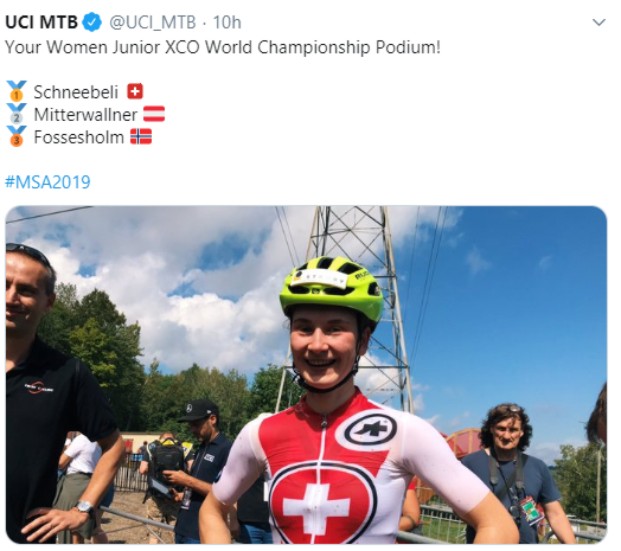Click the Mitterwallner name text
Viewport: 621px width, 551px height.
[86, 114]
